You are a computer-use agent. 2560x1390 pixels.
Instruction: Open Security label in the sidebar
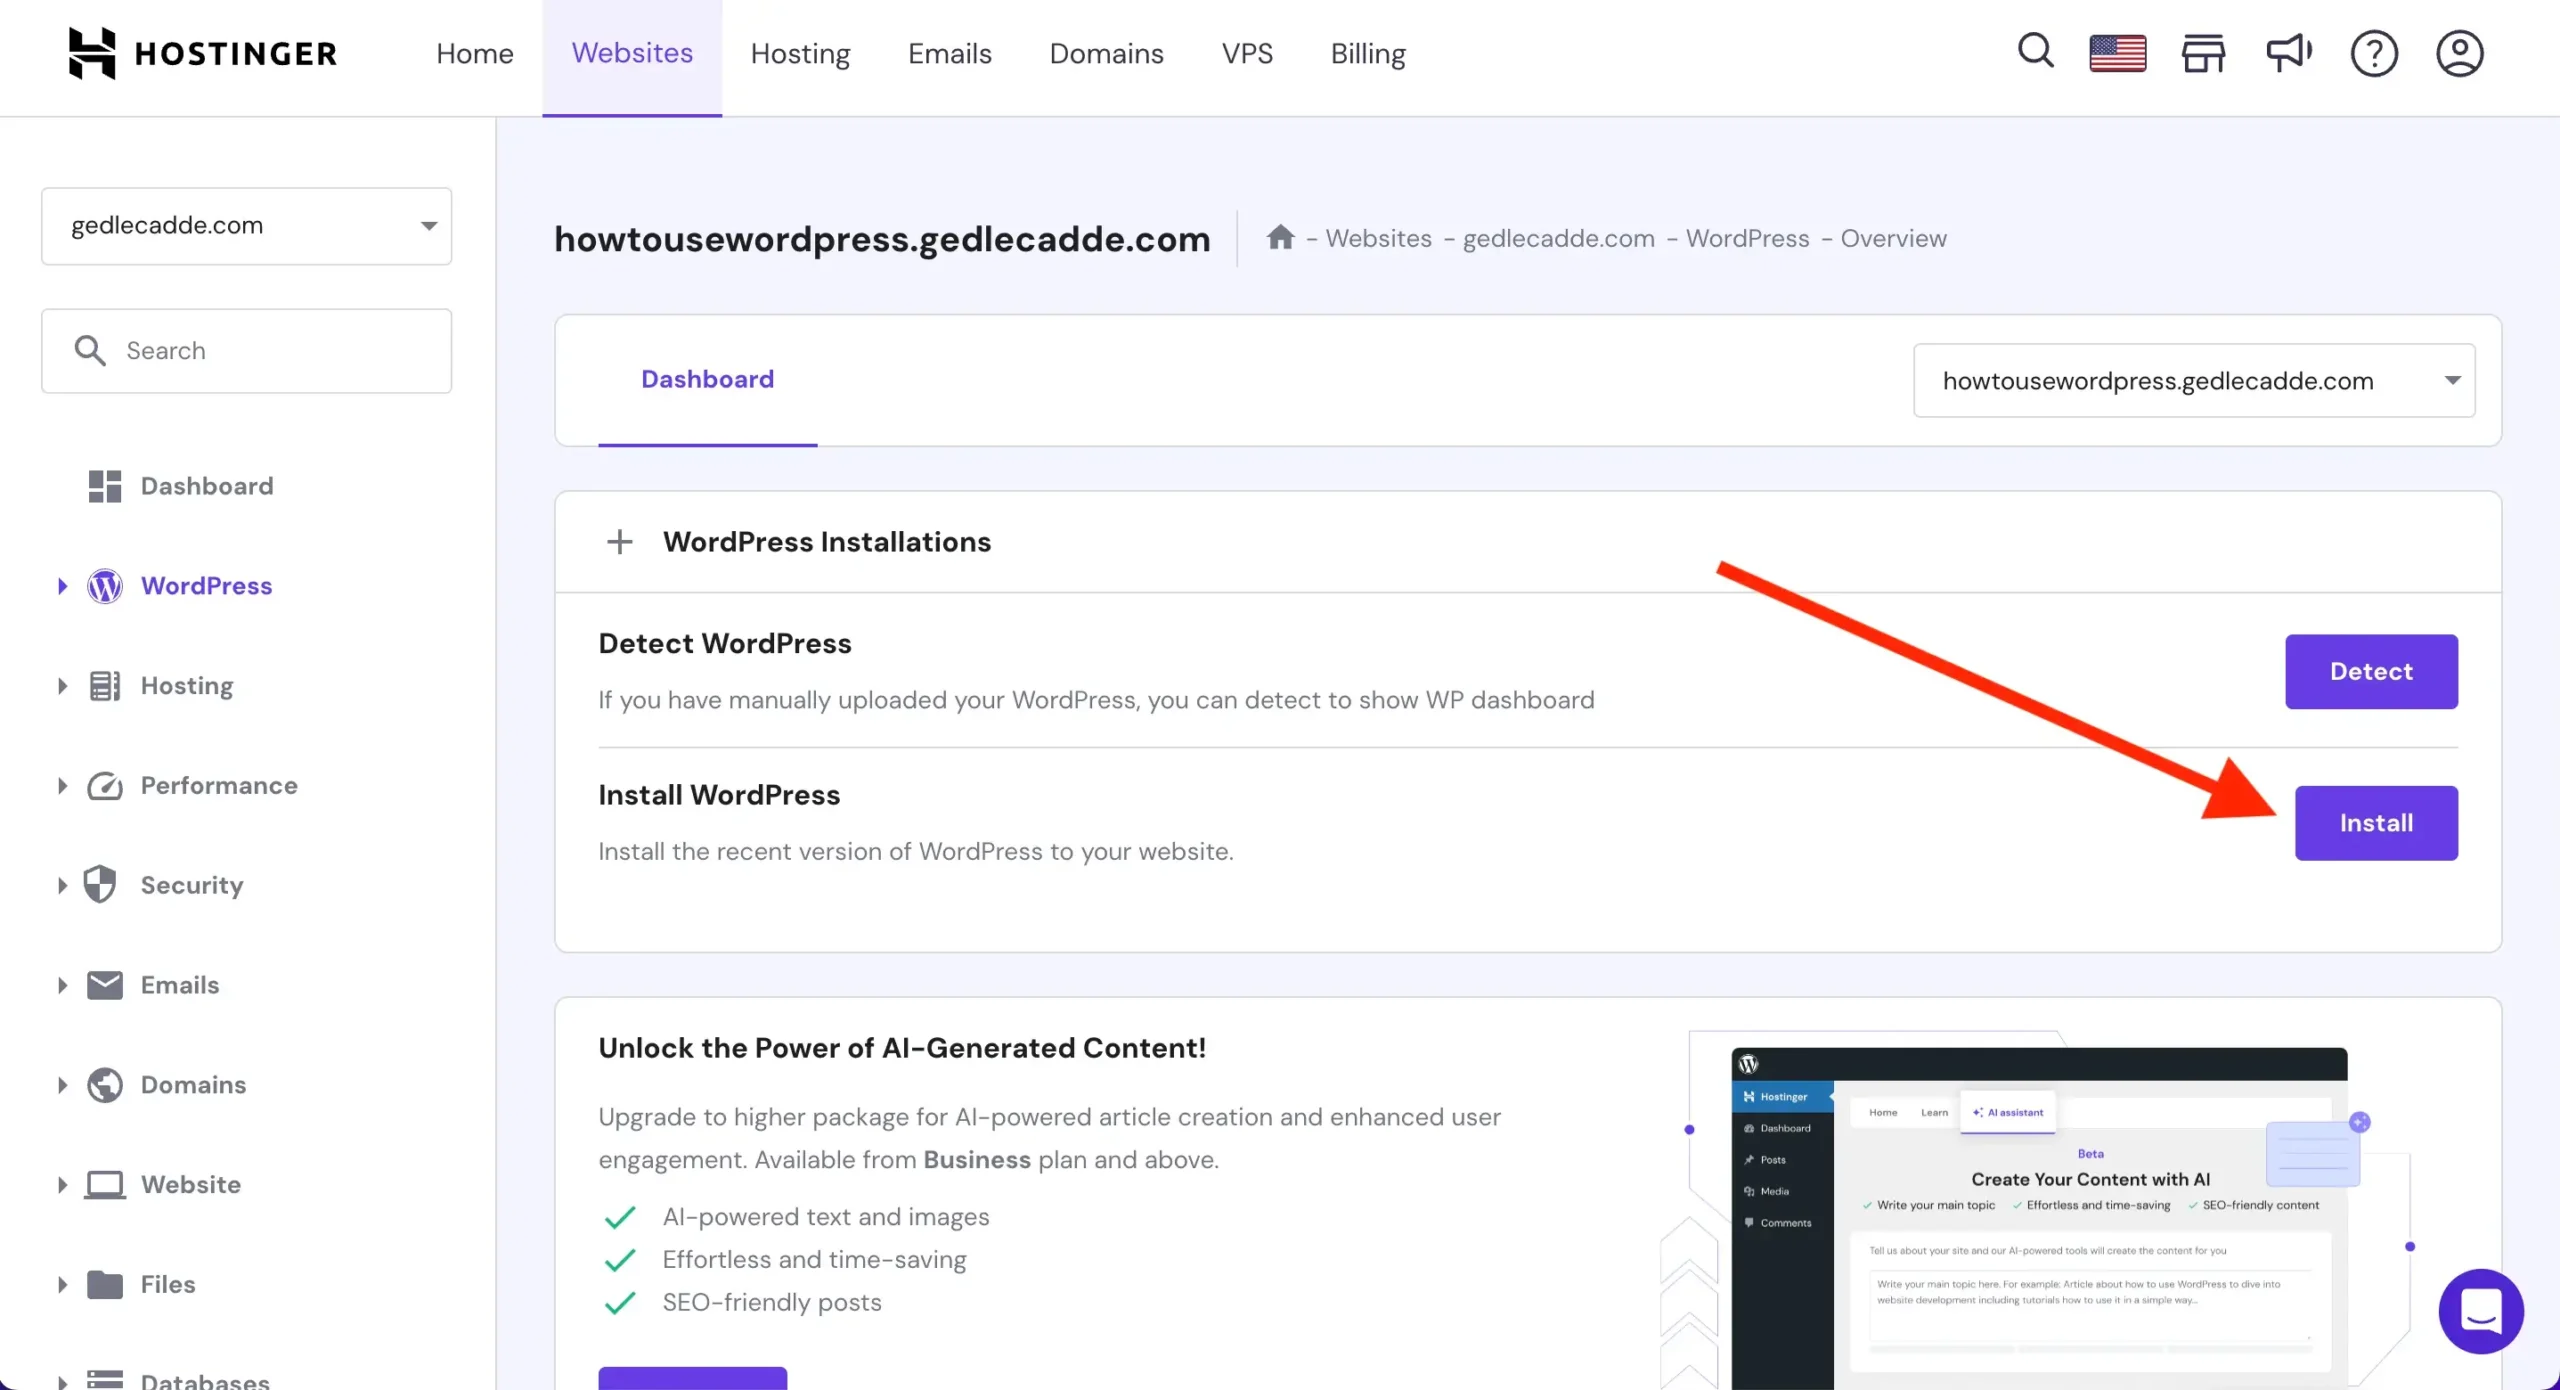coord(192,885)
